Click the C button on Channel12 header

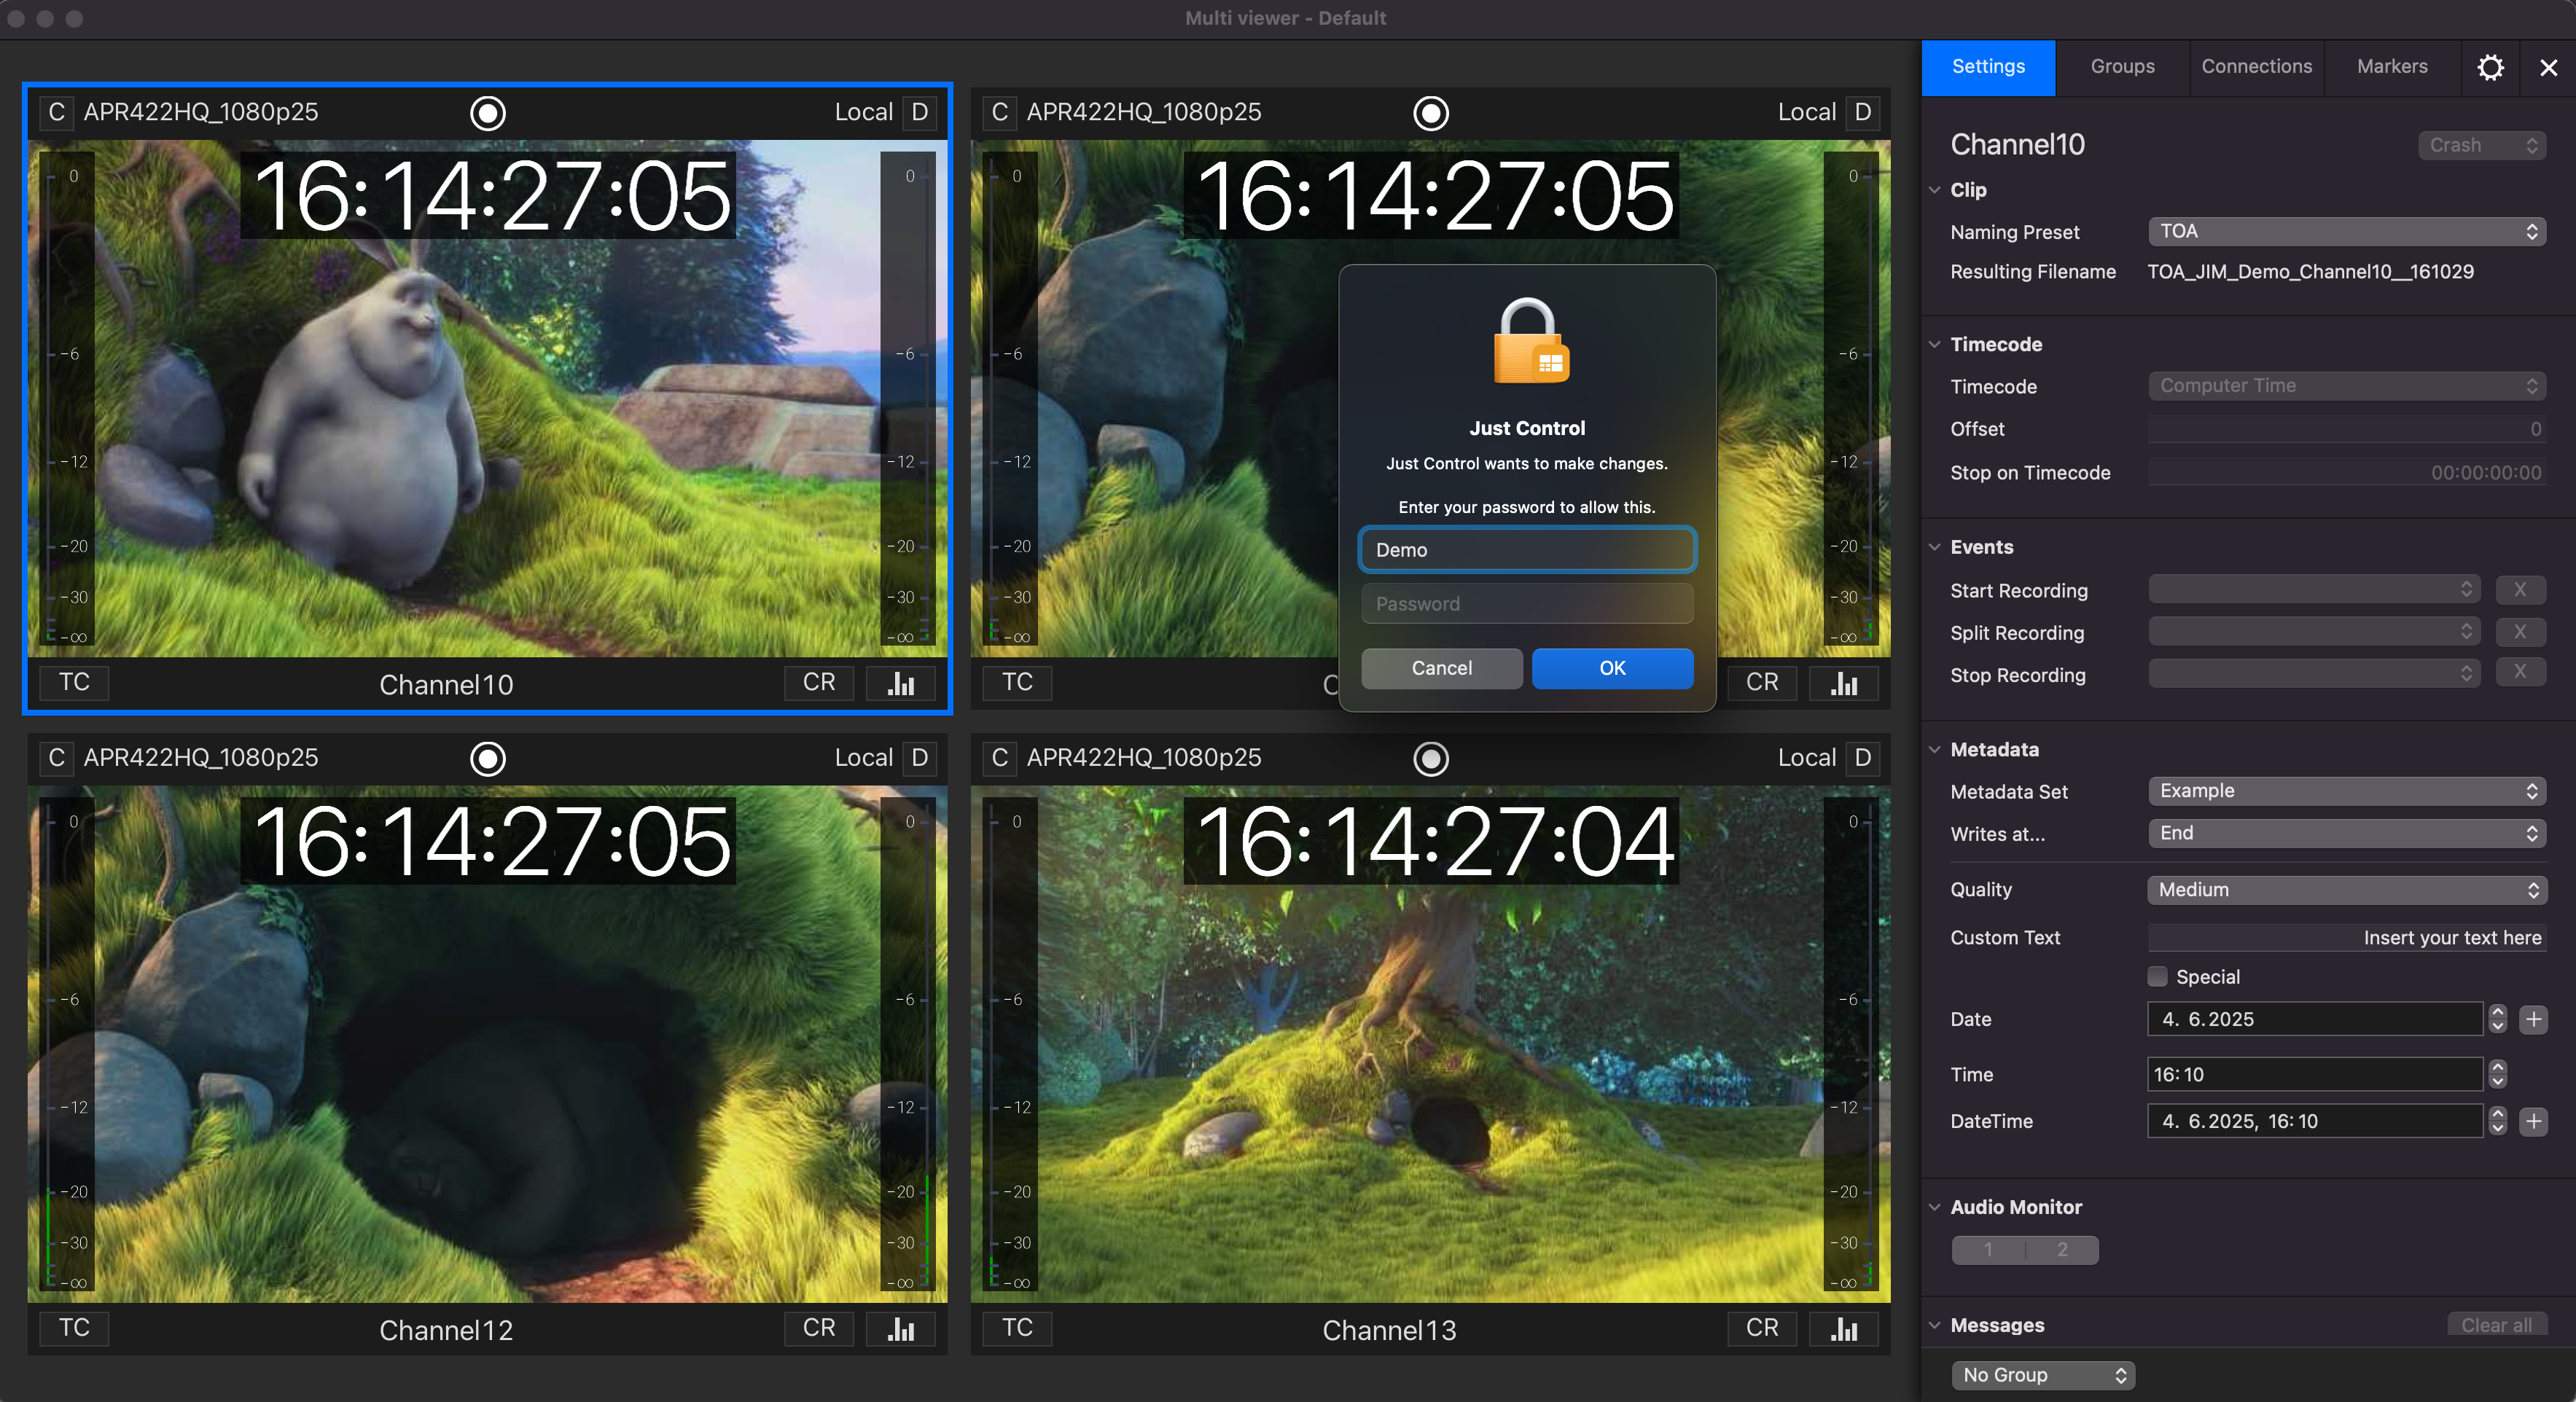(57, 758)
